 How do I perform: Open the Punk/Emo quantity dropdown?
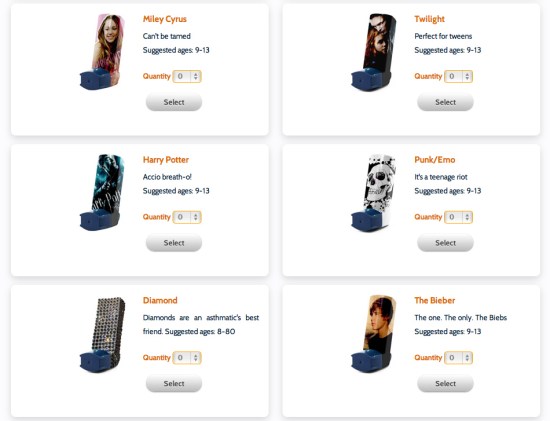(458, 217)
